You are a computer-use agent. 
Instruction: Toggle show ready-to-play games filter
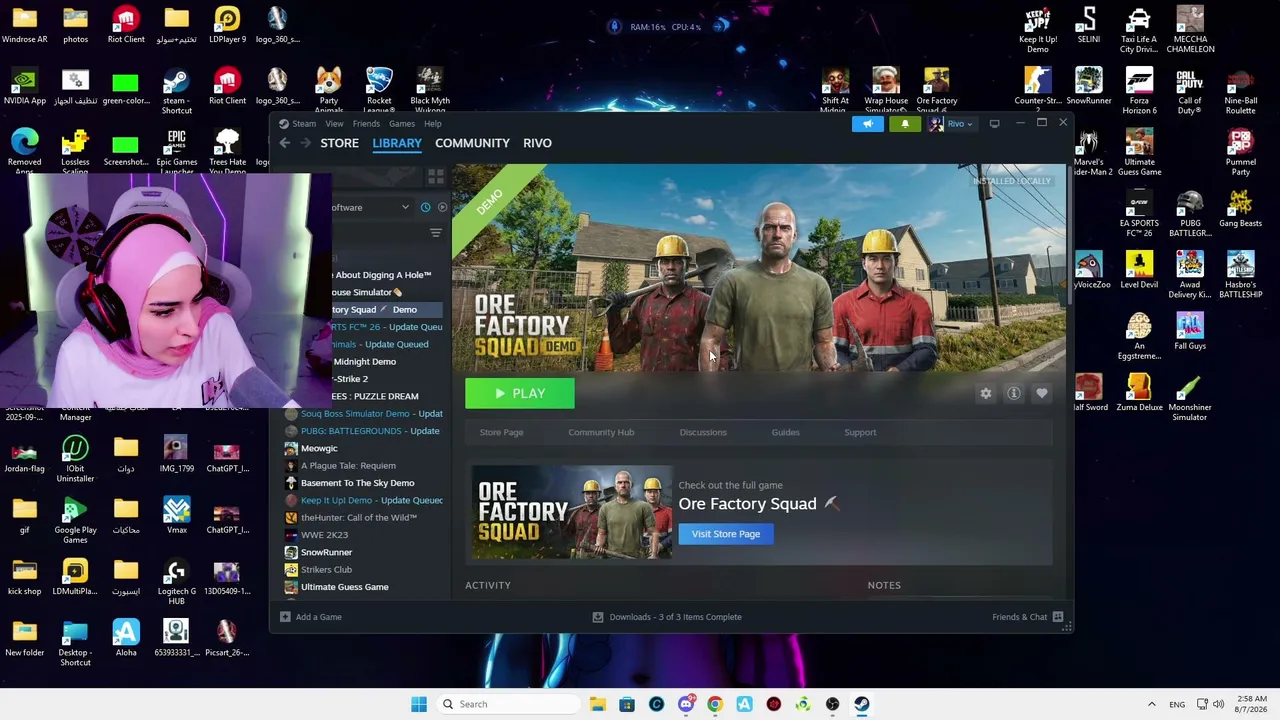(x=442, y=207)
